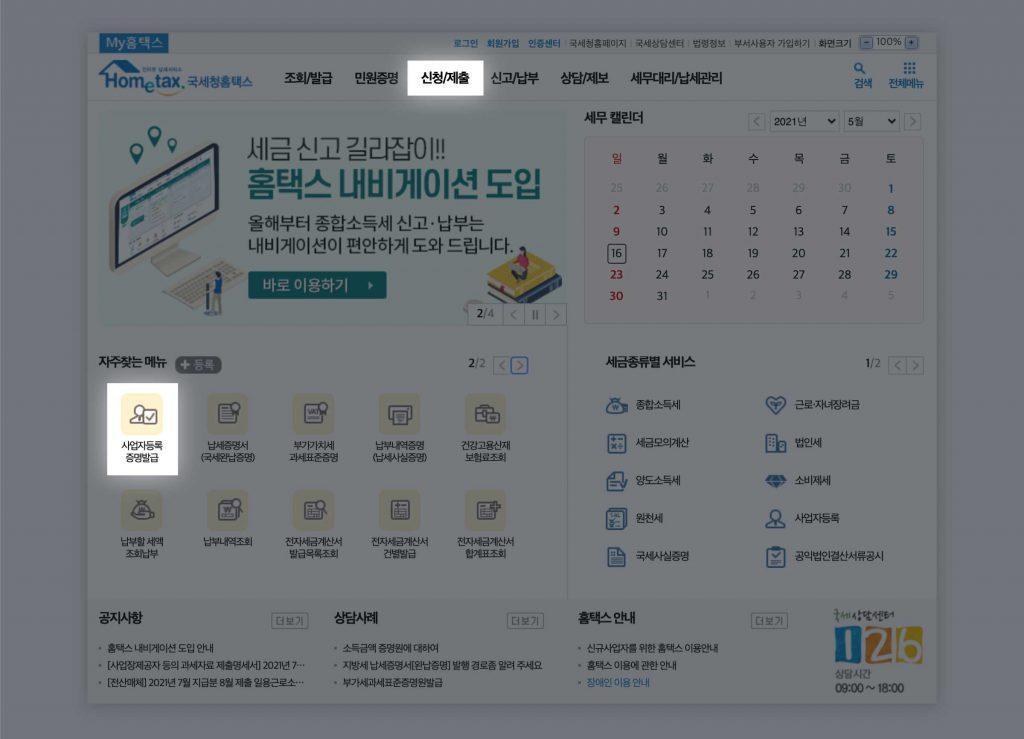Show previous page of 세금종류별 서비스
This screenshot has width=1024, height=739.
(x=898, y=365)
